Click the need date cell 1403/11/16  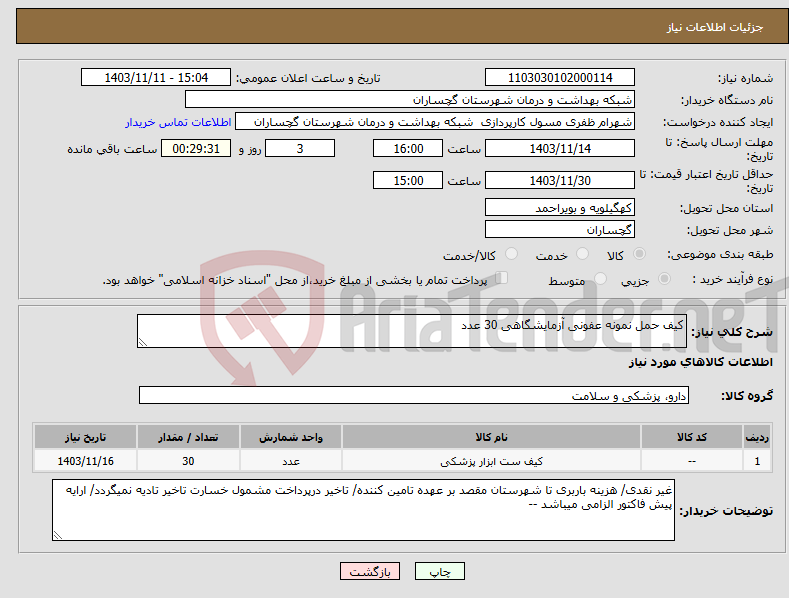click(x=86, y=461)
